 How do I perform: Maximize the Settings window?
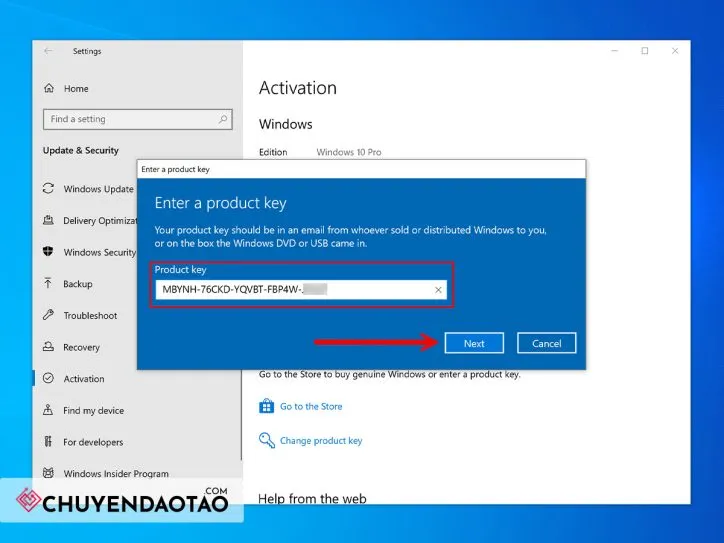pos(645,51)
